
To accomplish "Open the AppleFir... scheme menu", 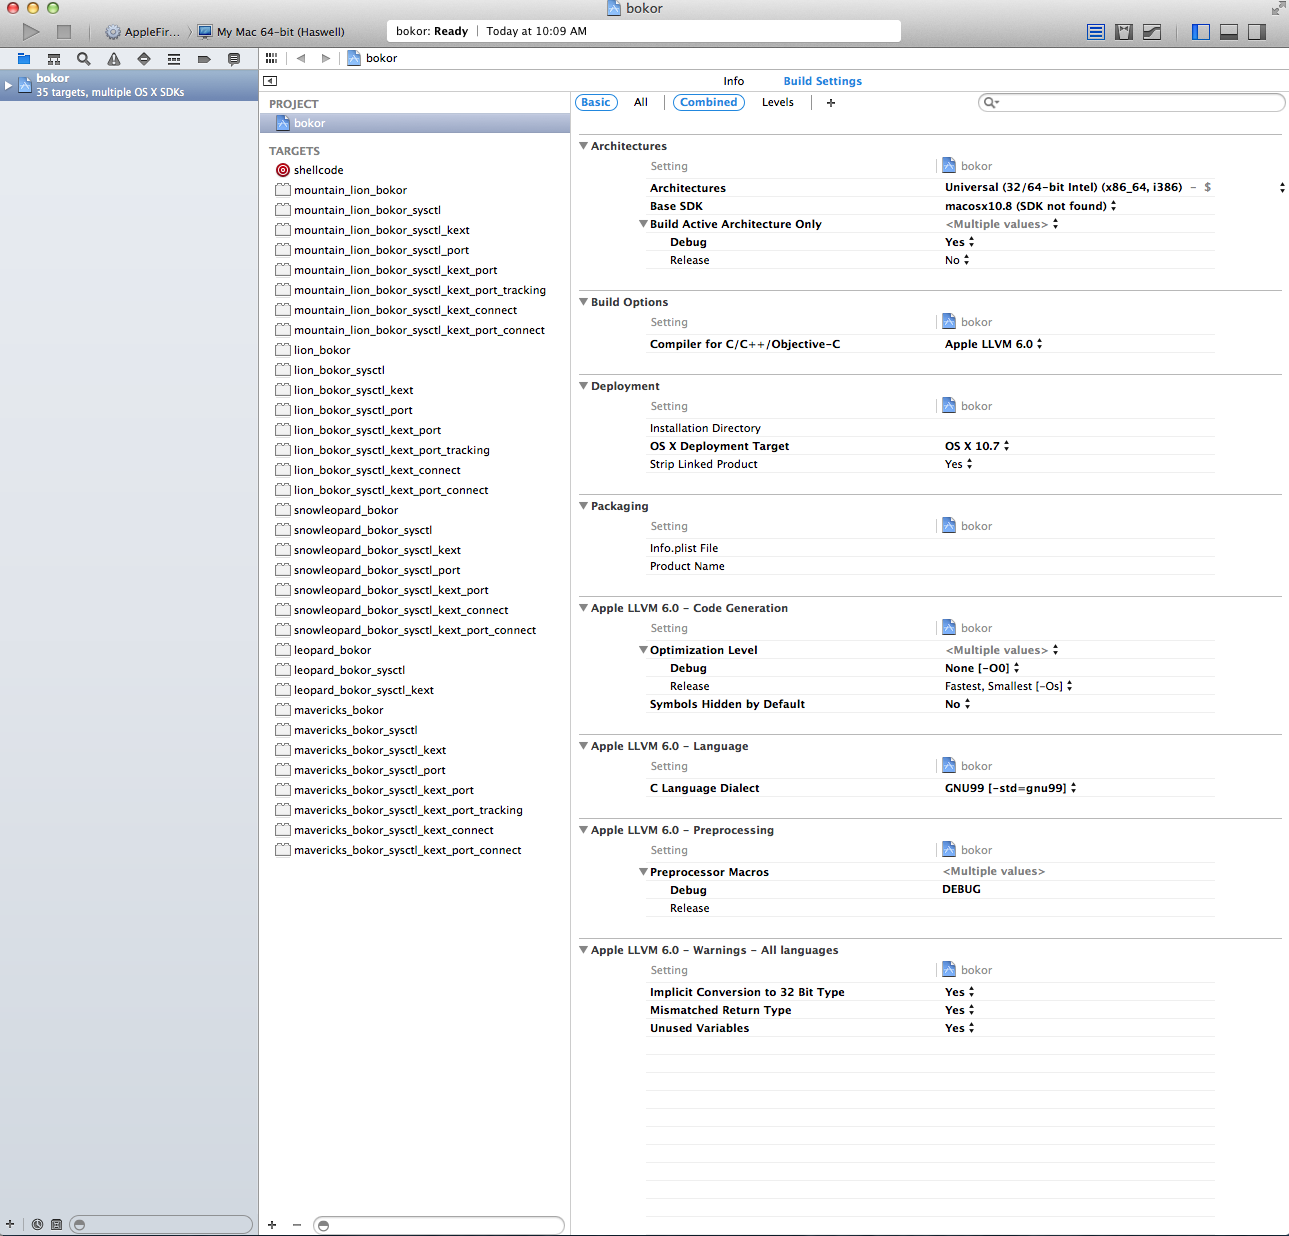I will (144, 32).
